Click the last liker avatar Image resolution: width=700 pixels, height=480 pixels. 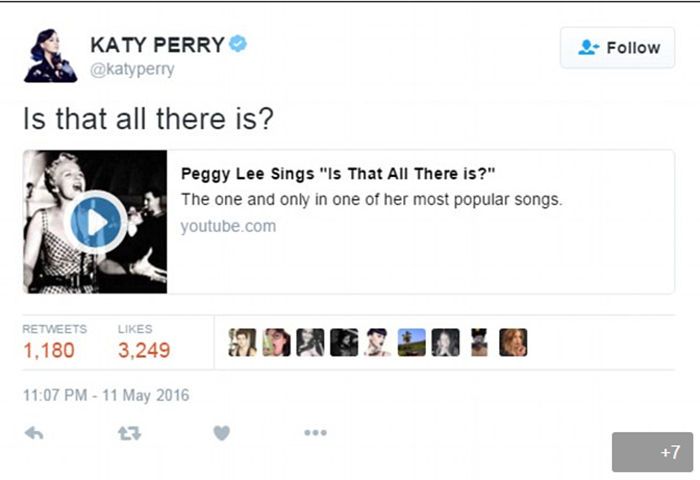[x=514, y=343]
